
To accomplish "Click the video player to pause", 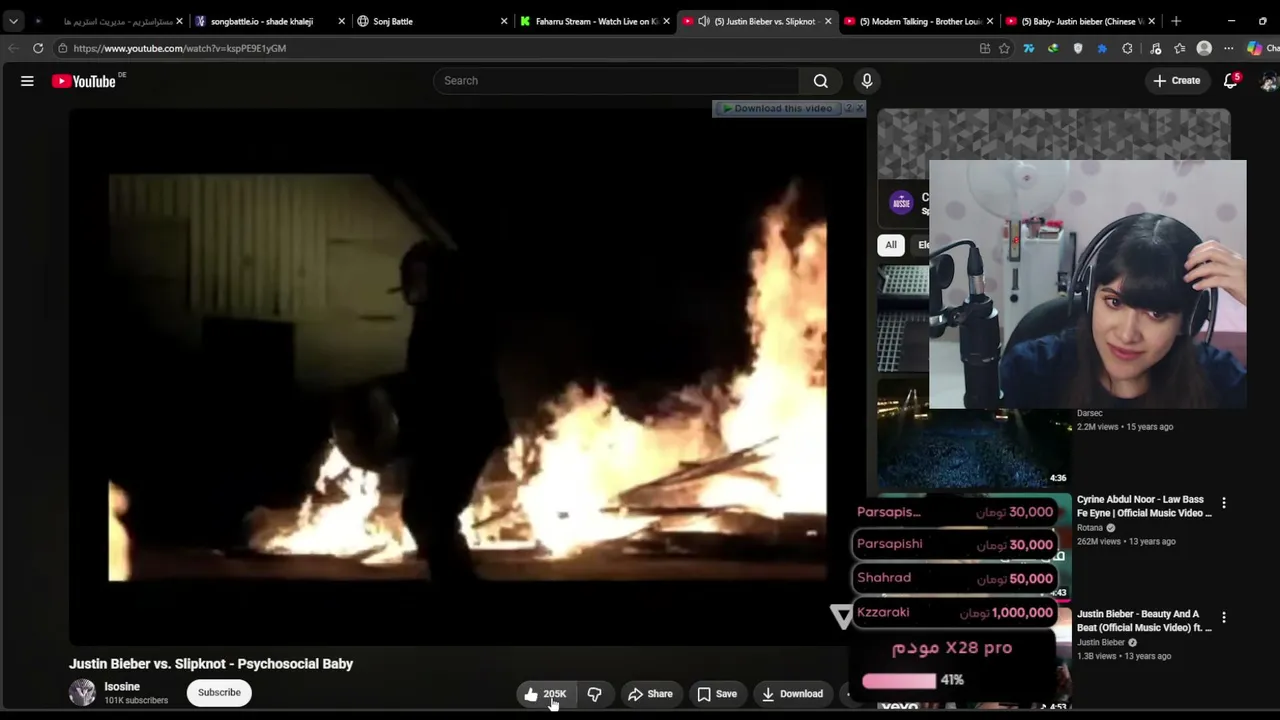I will [468, 377].
